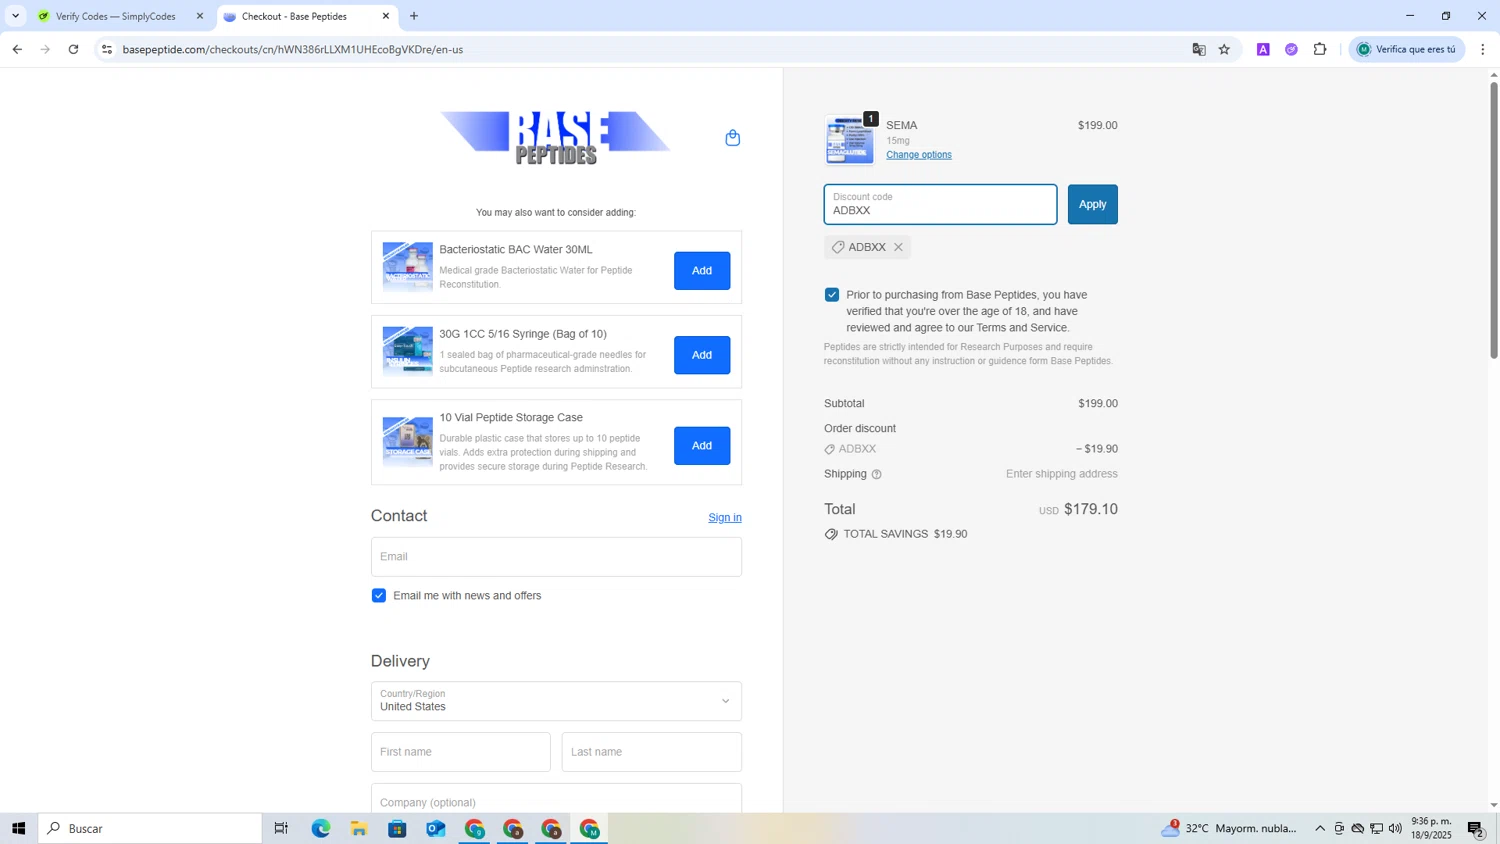Open a new browser tab
1500x844 pixels.
pos(414,16)
